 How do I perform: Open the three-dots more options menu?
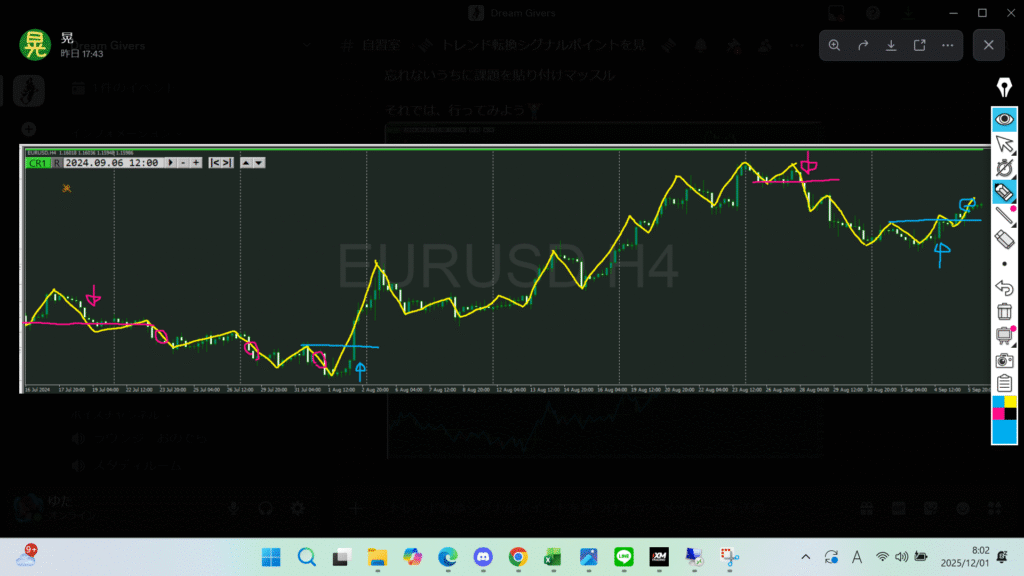[948, 45]
